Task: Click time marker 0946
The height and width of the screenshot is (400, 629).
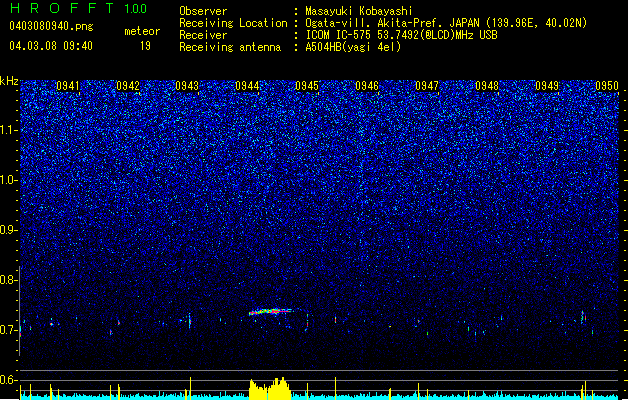Action: tap(367, 86)
